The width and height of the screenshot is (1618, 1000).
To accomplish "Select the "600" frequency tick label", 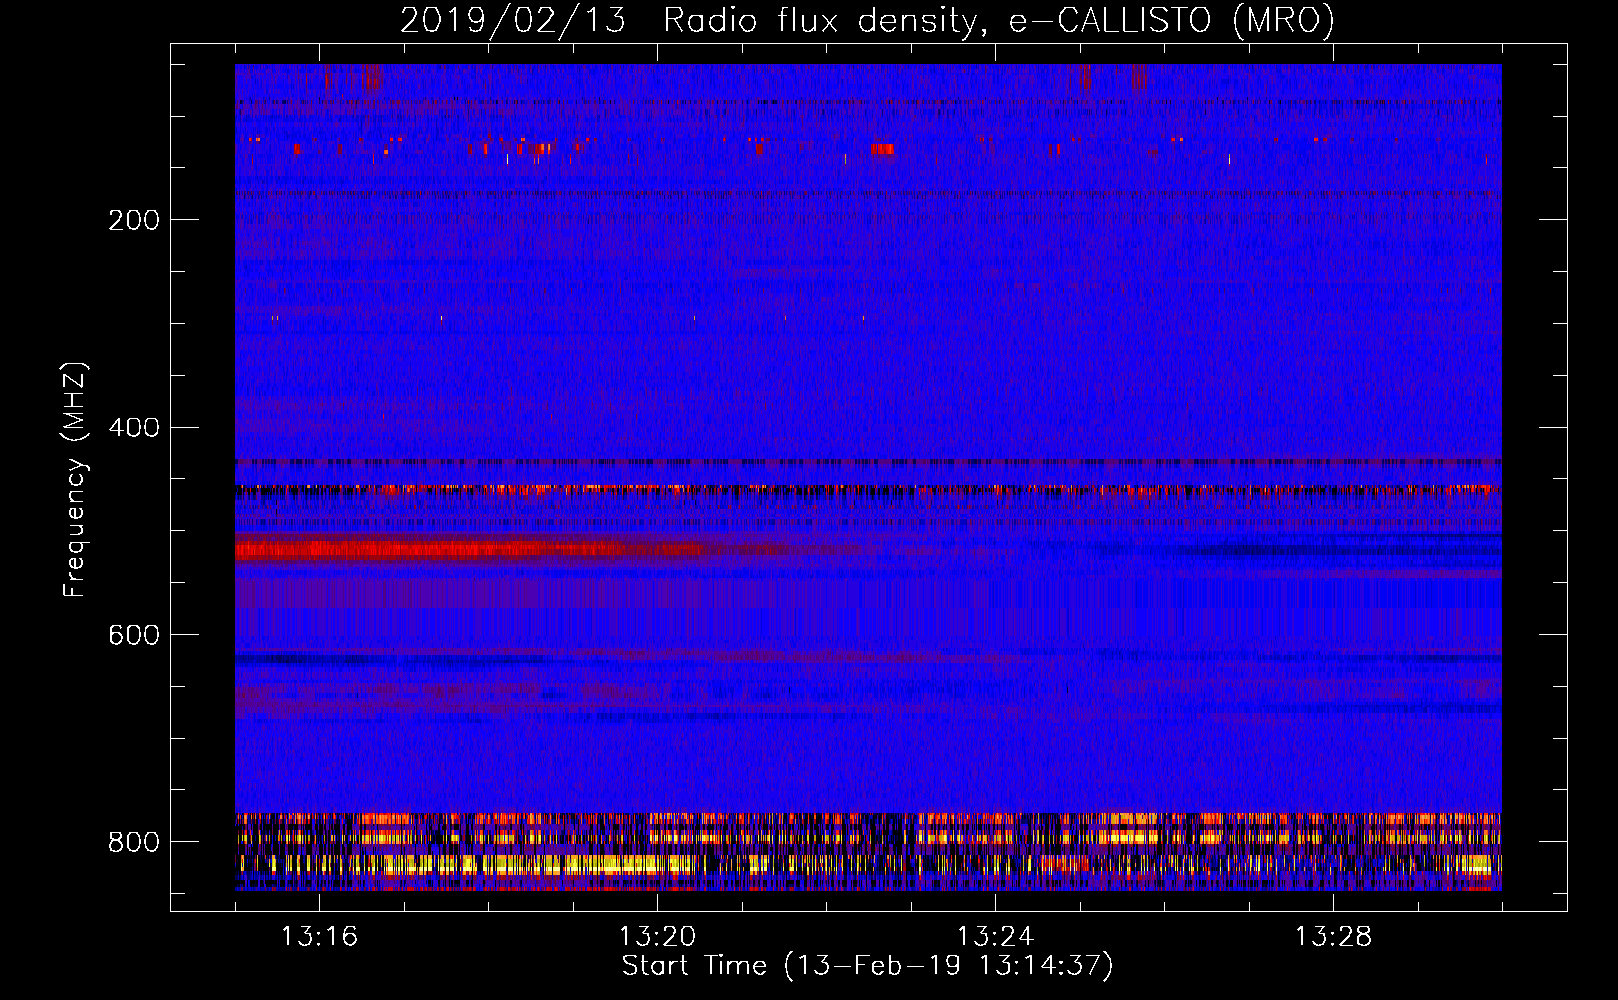I will [x=134, y=635].
